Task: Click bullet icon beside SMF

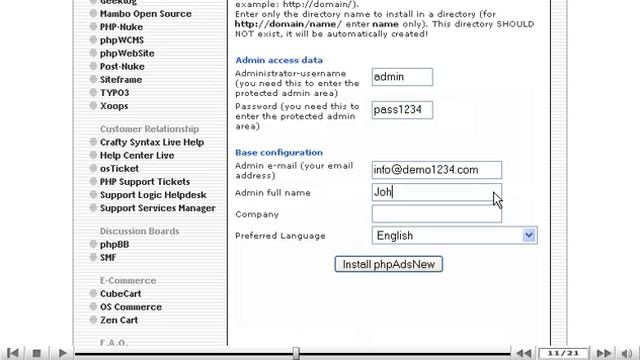Action: [x=93, y=257]
